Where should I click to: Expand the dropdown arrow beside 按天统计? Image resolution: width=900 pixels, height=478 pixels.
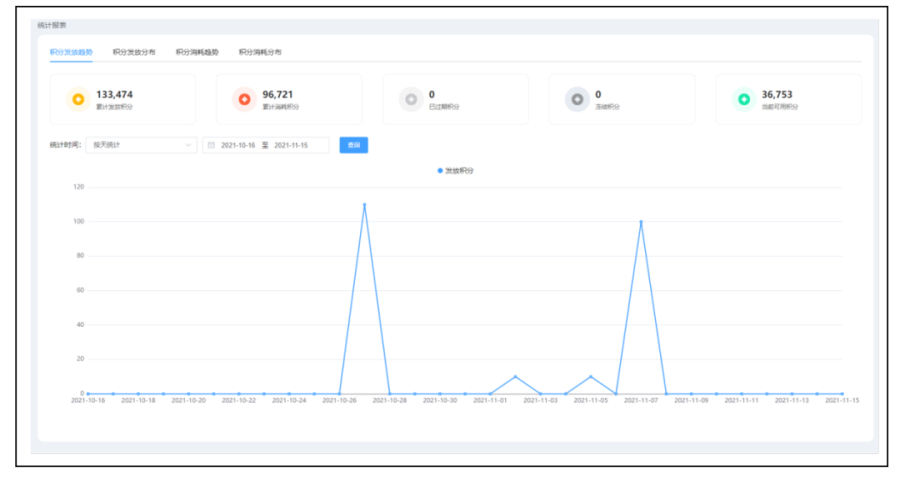(x=189, y=145)
